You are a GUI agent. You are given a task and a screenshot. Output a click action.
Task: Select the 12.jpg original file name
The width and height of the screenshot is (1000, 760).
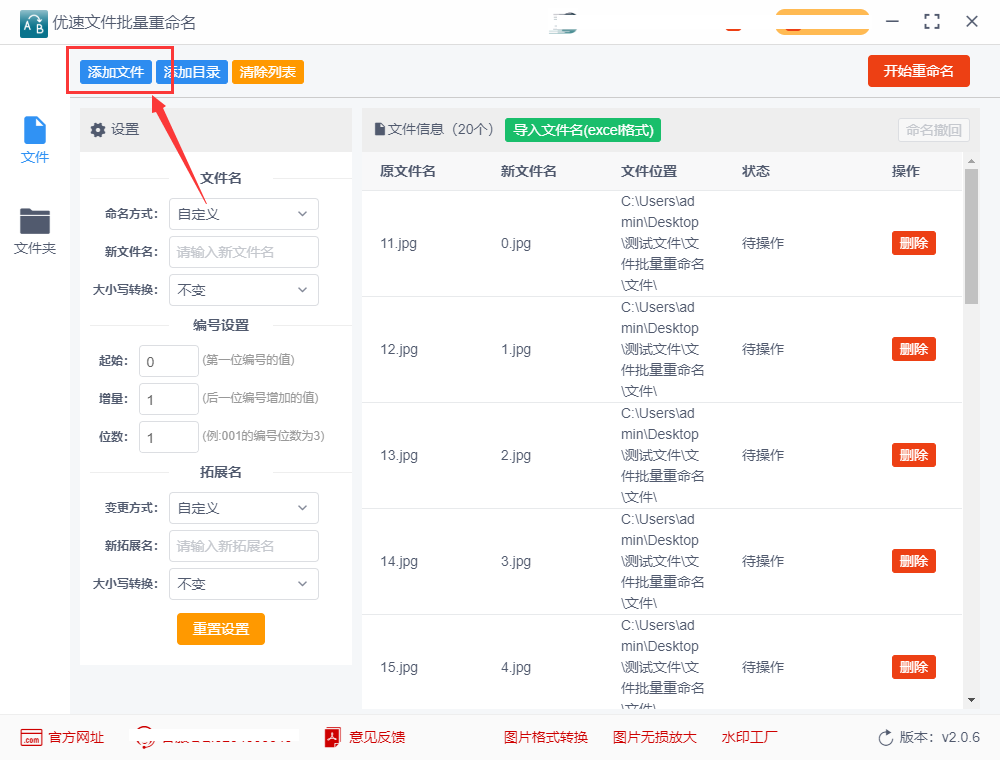(x=399, y=349)
